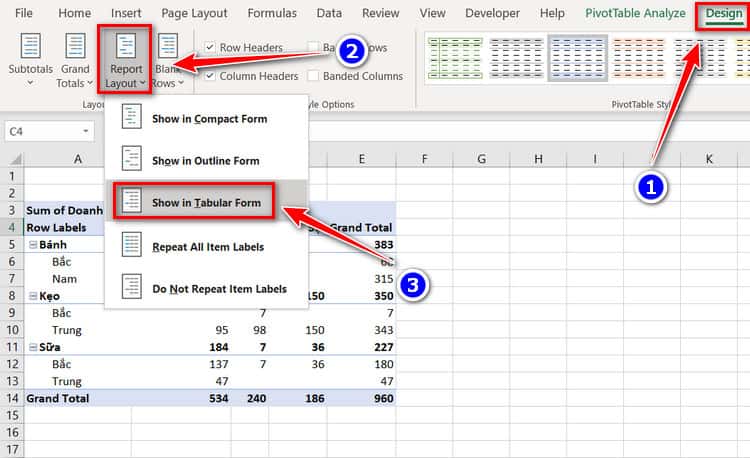The height and width of the screenshot is (458, 750).
Task: Open the Blank Rows menu
Action: coord(167,60)
